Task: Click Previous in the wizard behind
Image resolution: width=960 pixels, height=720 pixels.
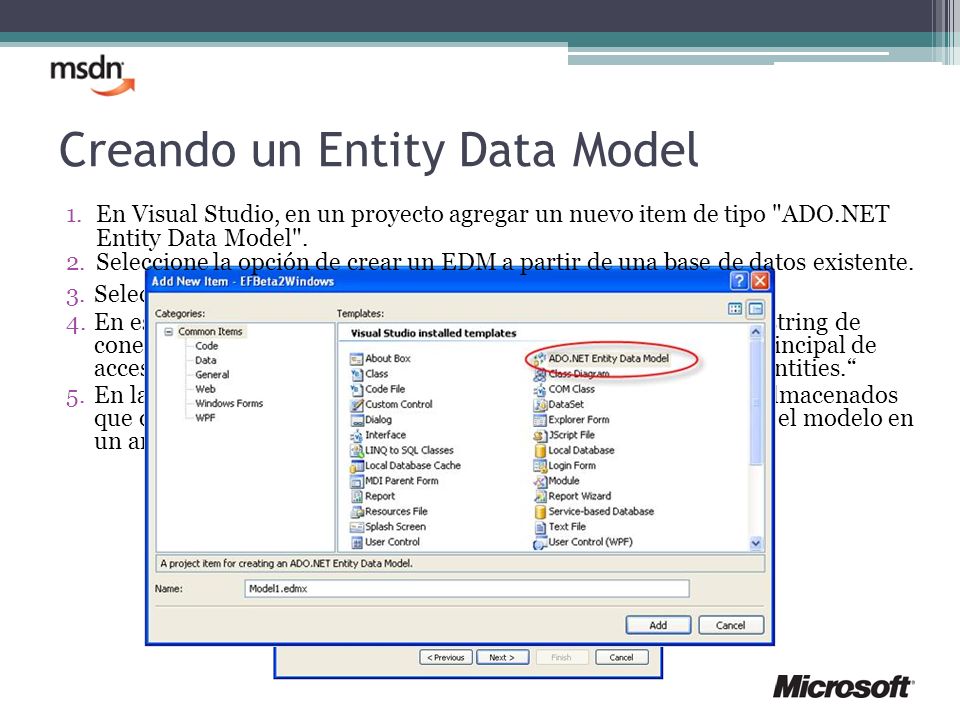Action: click(x=446, y=658)
